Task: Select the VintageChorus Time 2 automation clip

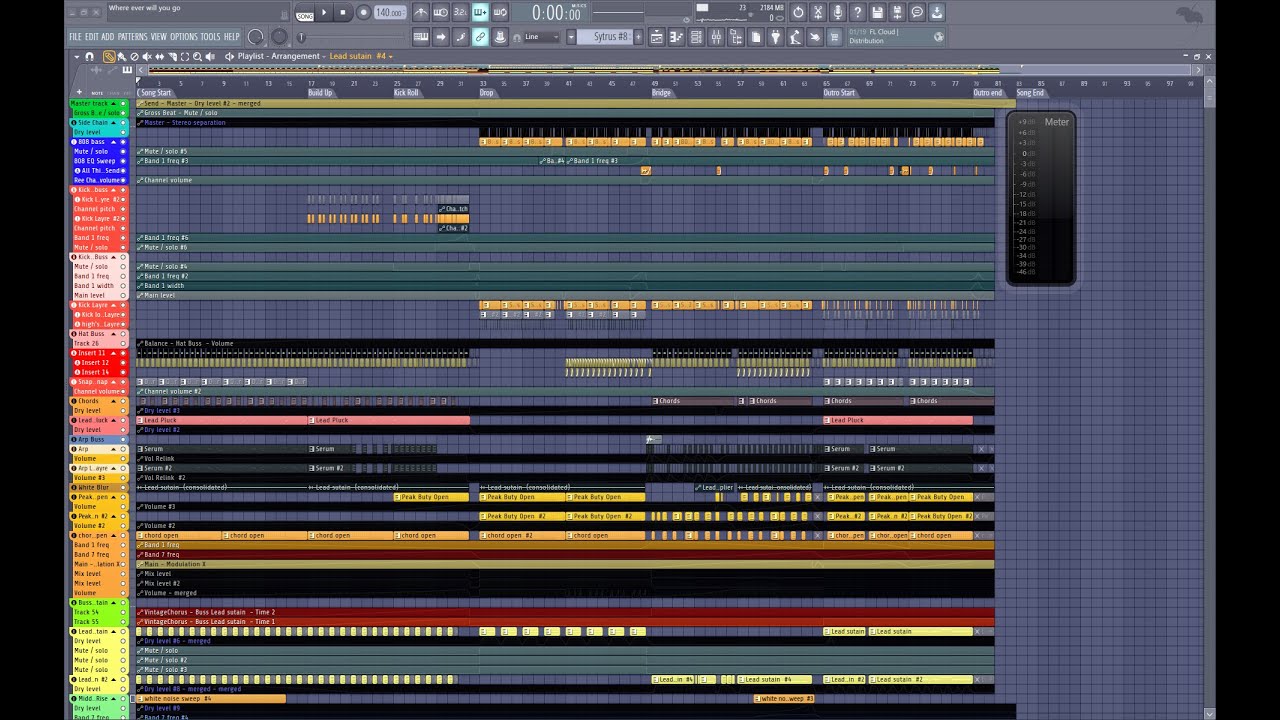Action: point(565,612)
